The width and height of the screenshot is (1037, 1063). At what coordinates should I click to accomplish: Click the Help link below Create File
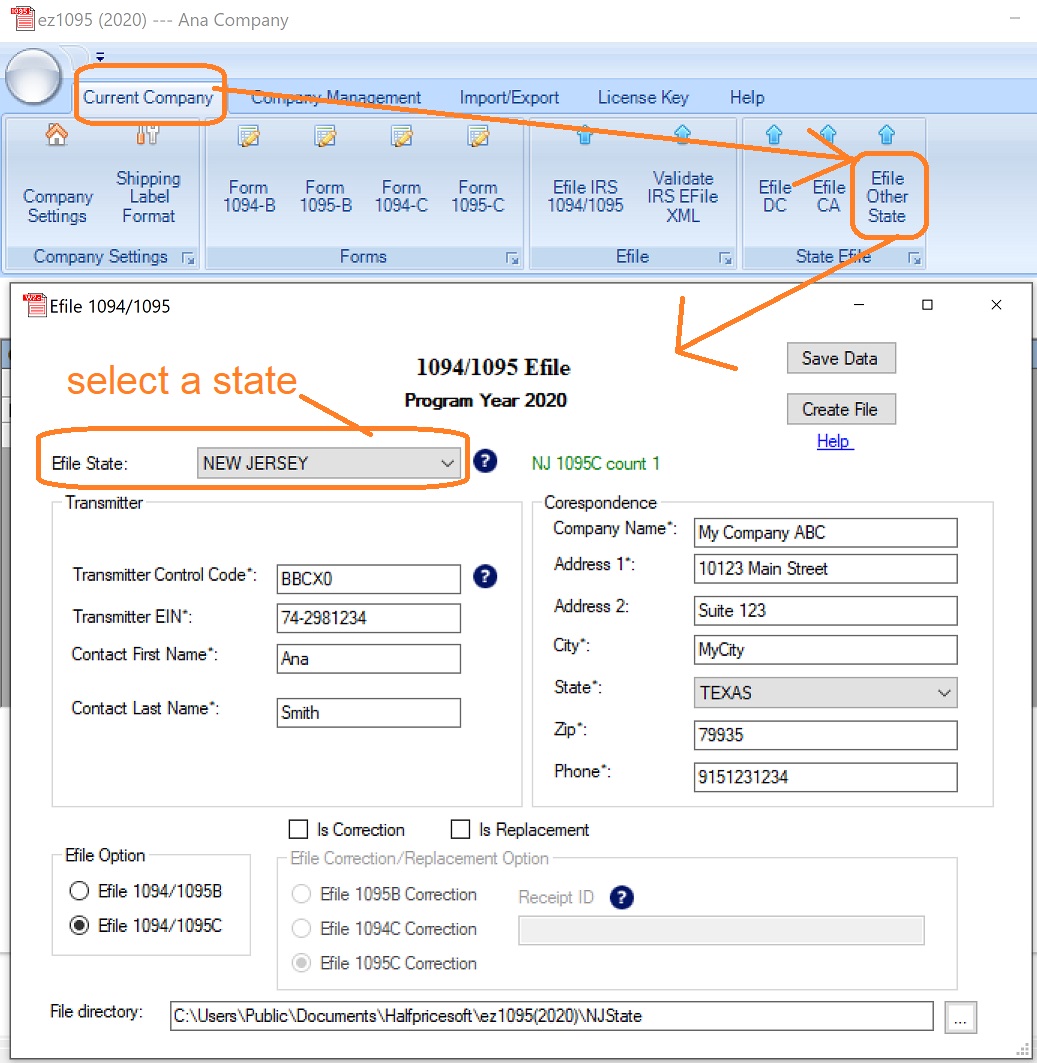(x=834, y=441)
